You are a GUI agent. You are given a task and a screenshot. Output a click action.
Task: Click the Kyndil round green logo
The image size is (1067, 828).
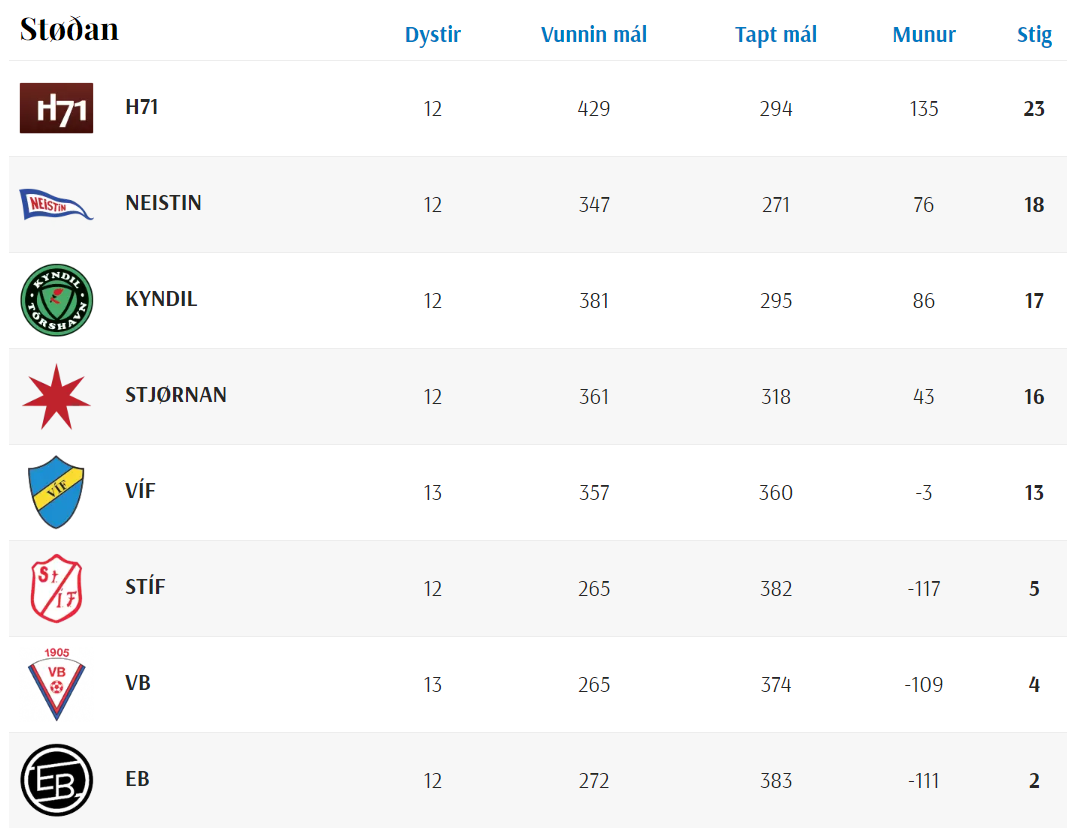(56, 300)
